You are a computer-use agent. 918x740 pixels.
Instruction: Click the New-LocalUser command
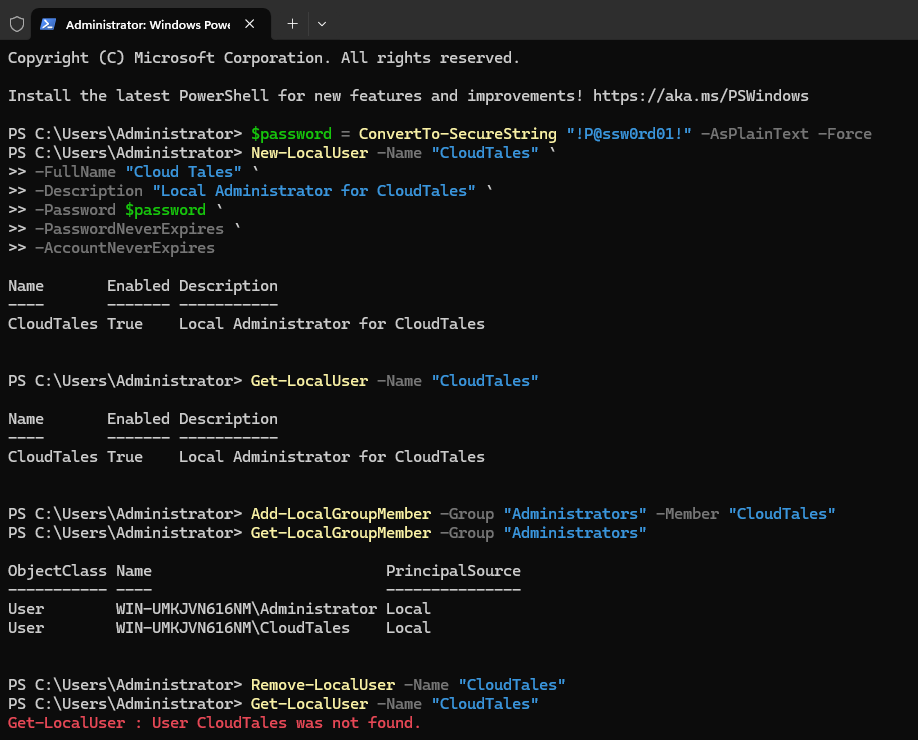(x=309, y=153)
